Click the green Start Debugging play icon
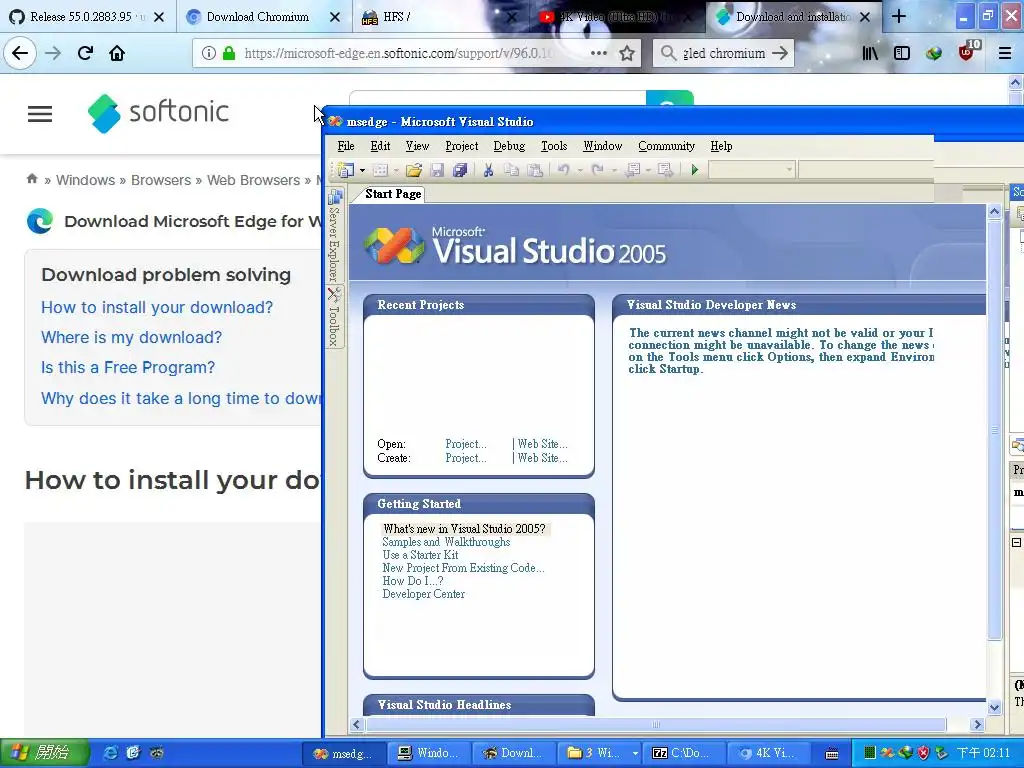 (x=694, y=170)
